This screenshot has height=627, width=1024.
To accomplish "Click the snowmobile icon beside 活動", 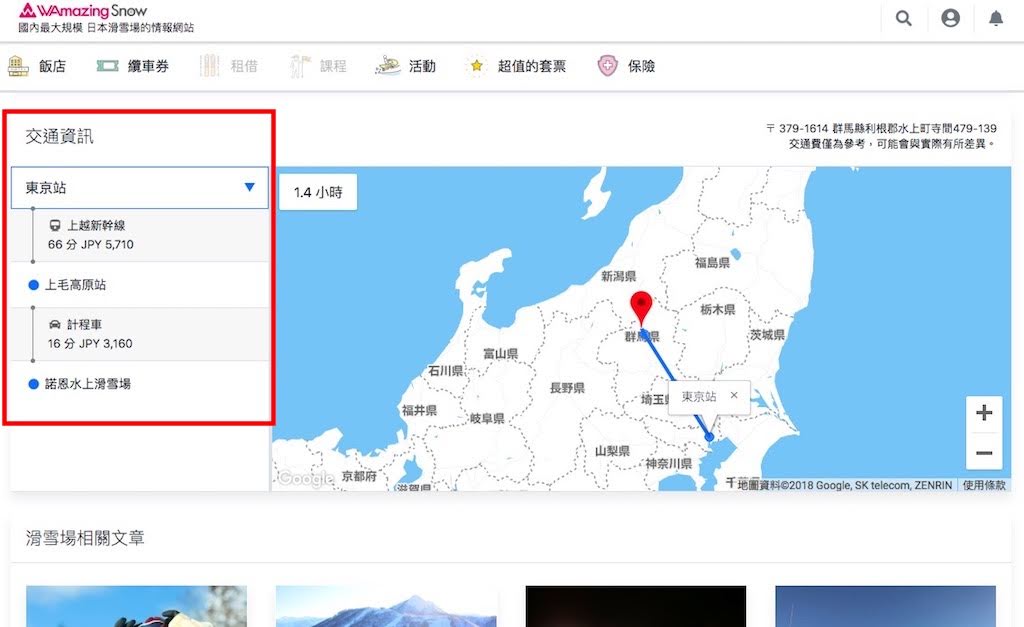I will click(388, 65).
